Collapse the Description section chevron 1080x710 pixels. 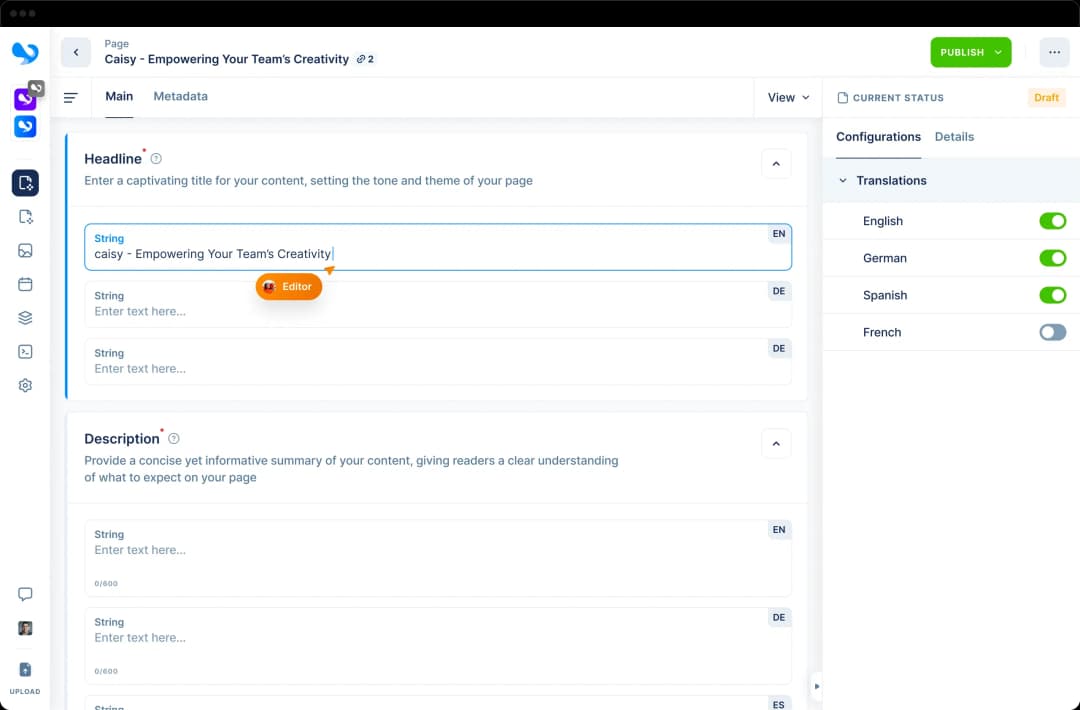coord(776,444)
